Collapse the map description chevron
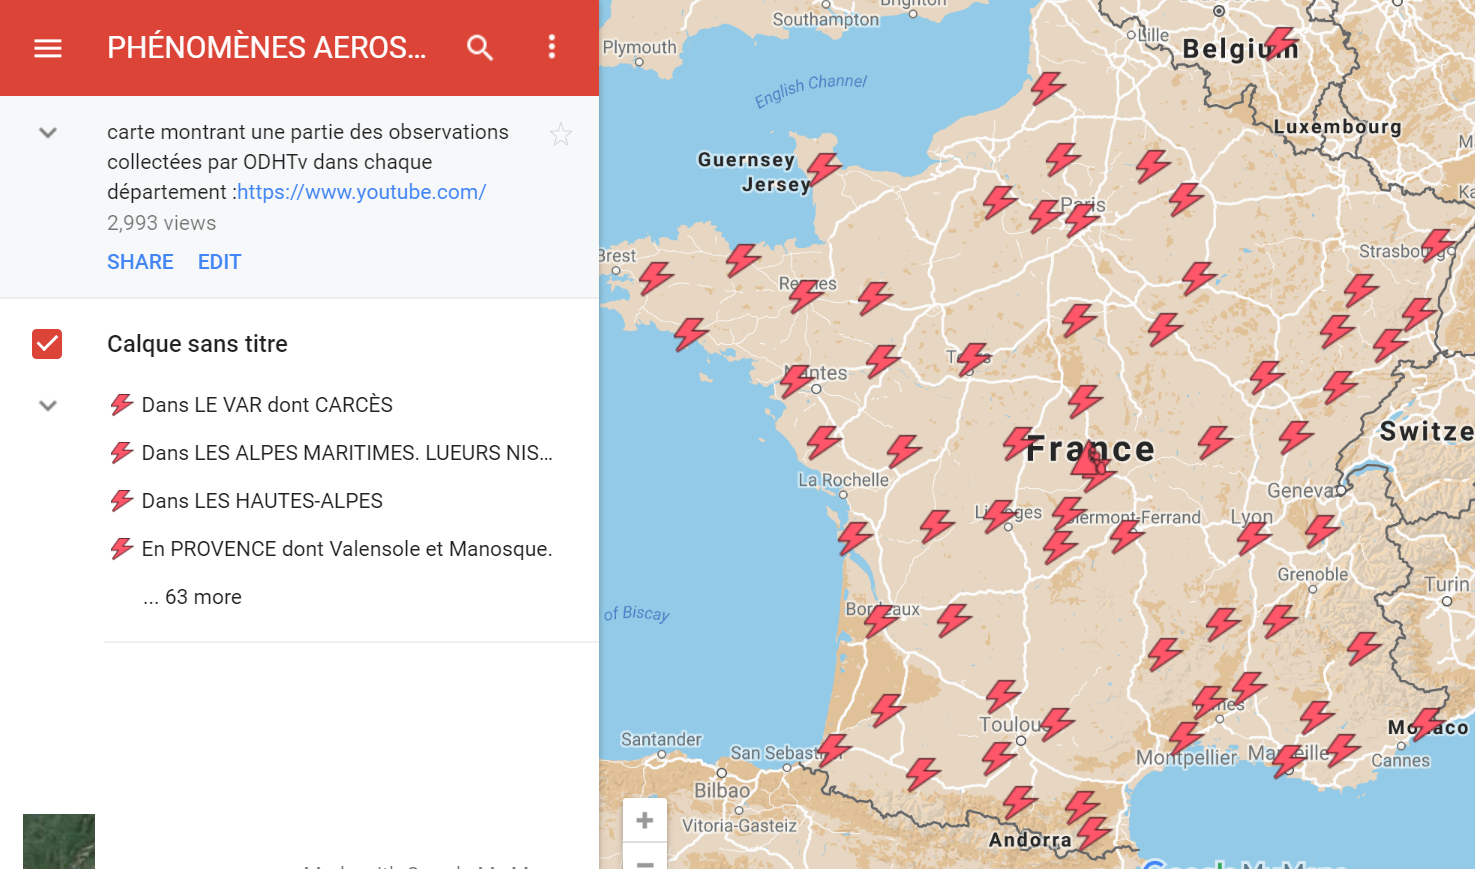 point(47,132)
